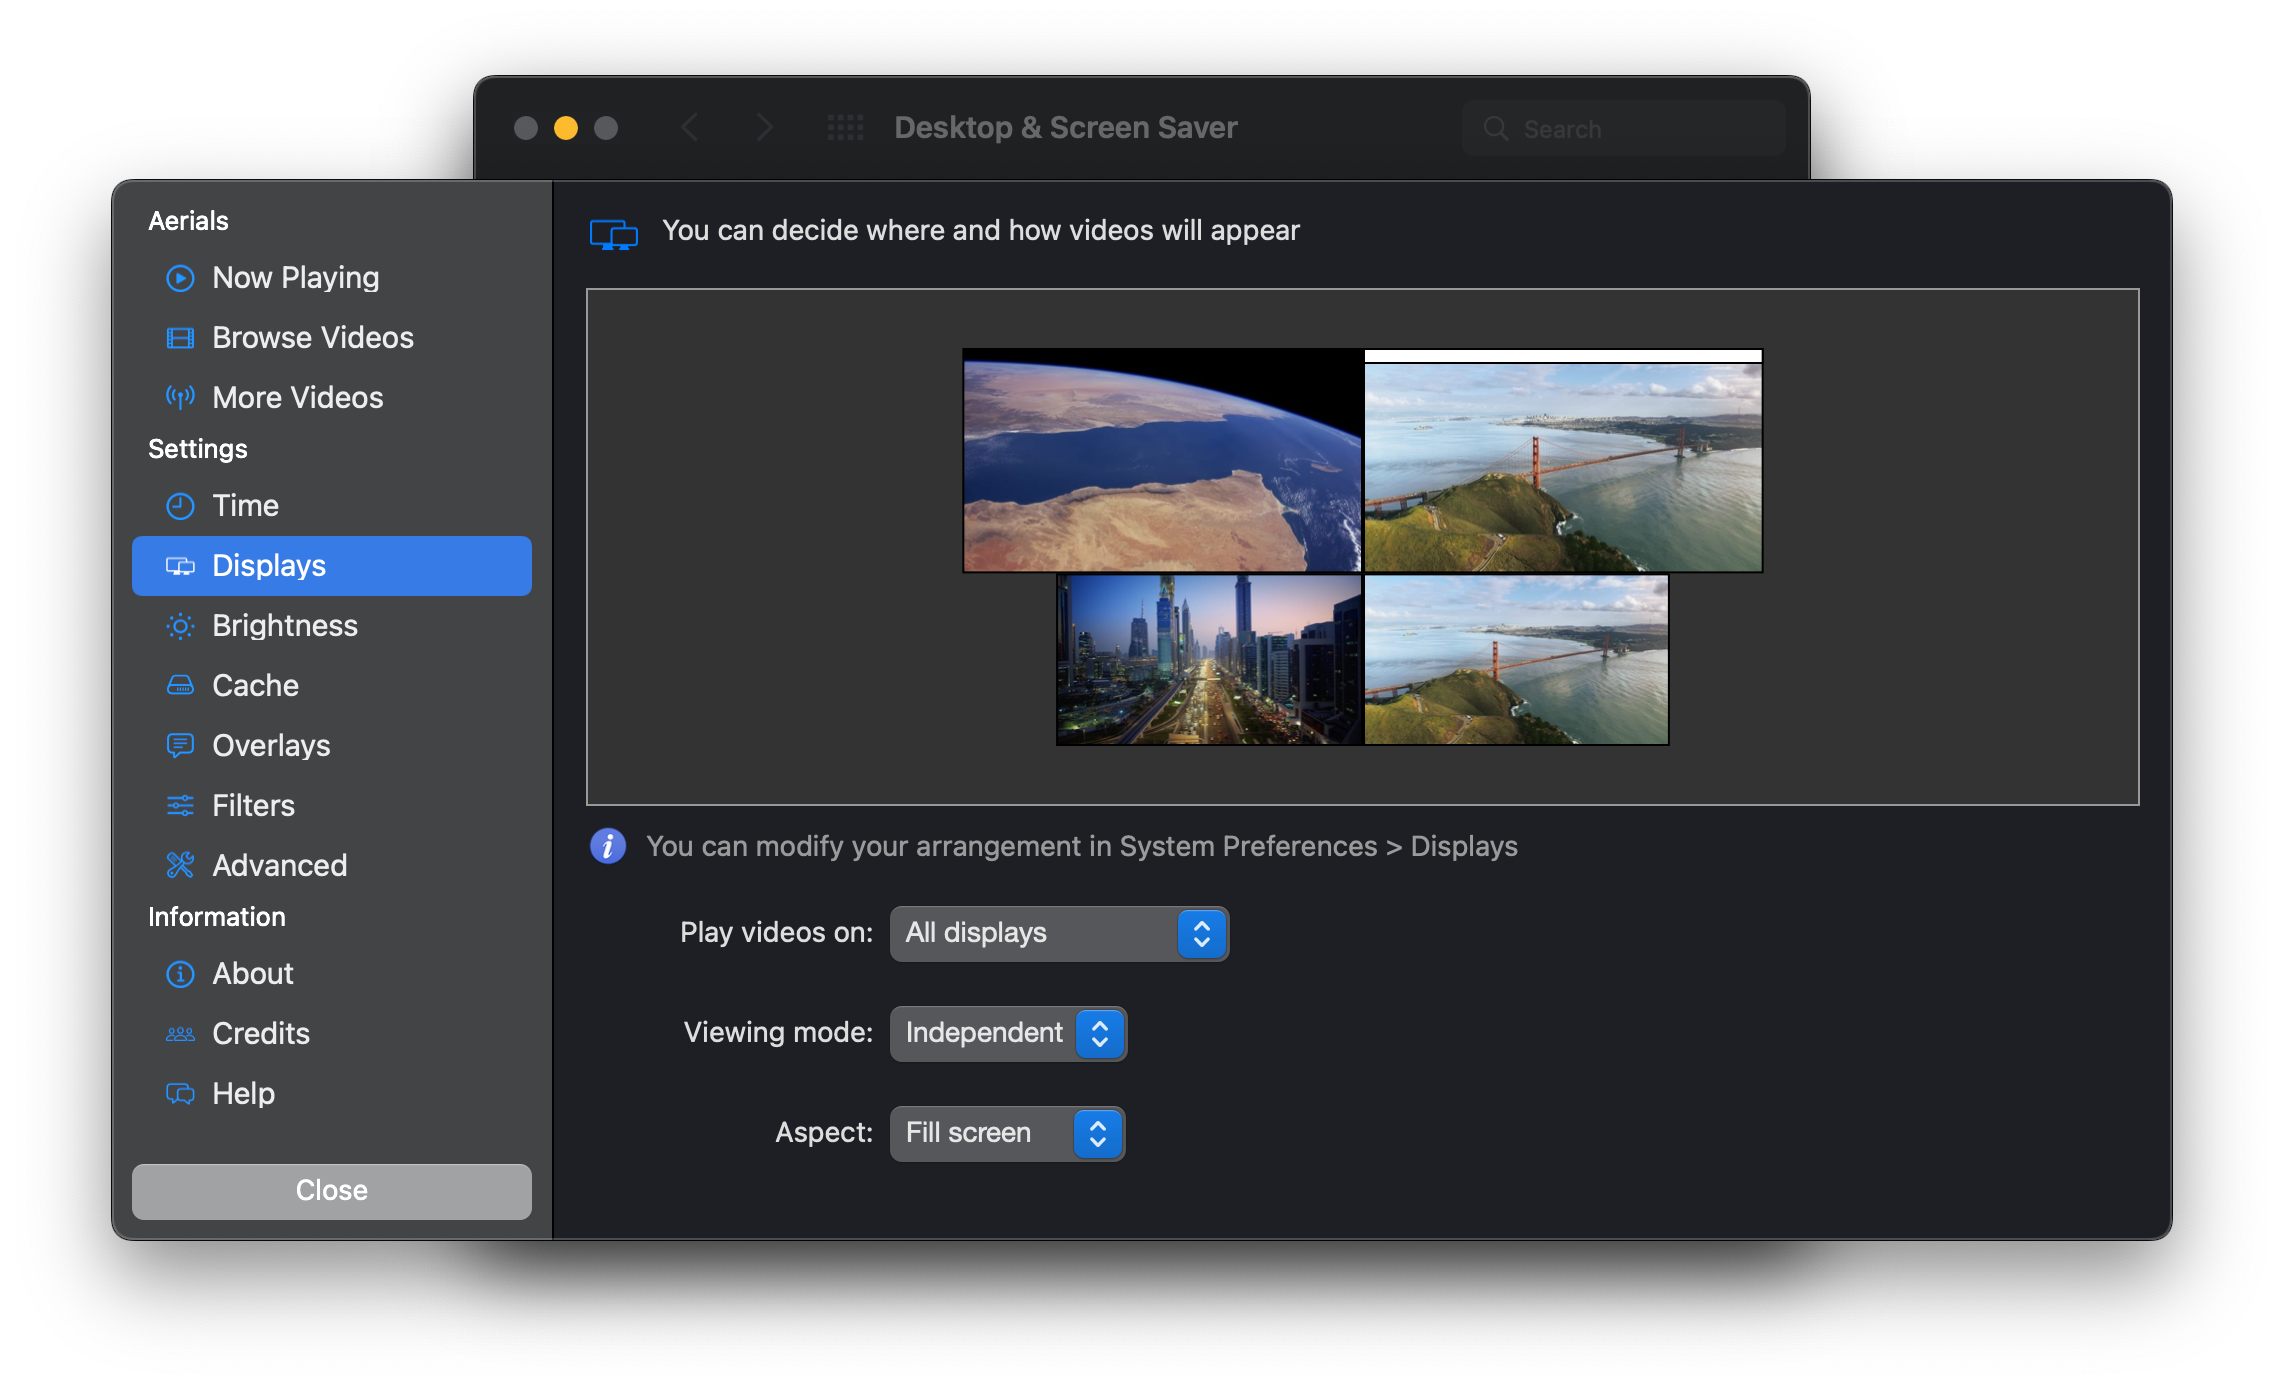Image resolution: width=2284 pixels, height=1388 pixels.
Task: Click the Time clock icon
Action: 180,506
